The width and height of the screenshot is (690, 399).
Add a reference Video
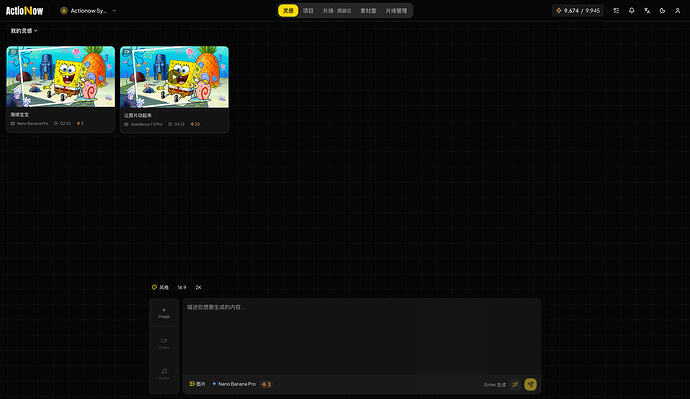coord(164,344)
